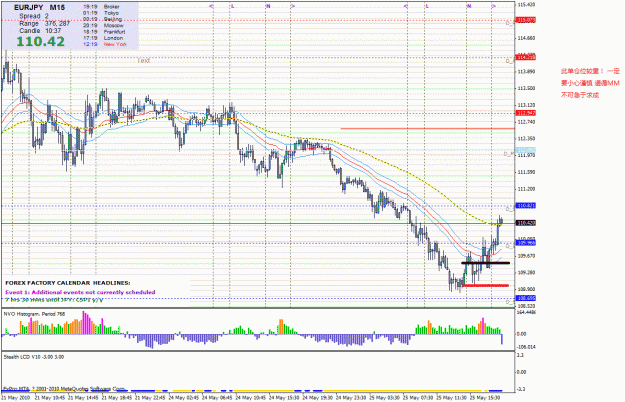Viewport: 625px width, 402px height.
Task: Select the short black horizontal line
Action: click(485, 263)
